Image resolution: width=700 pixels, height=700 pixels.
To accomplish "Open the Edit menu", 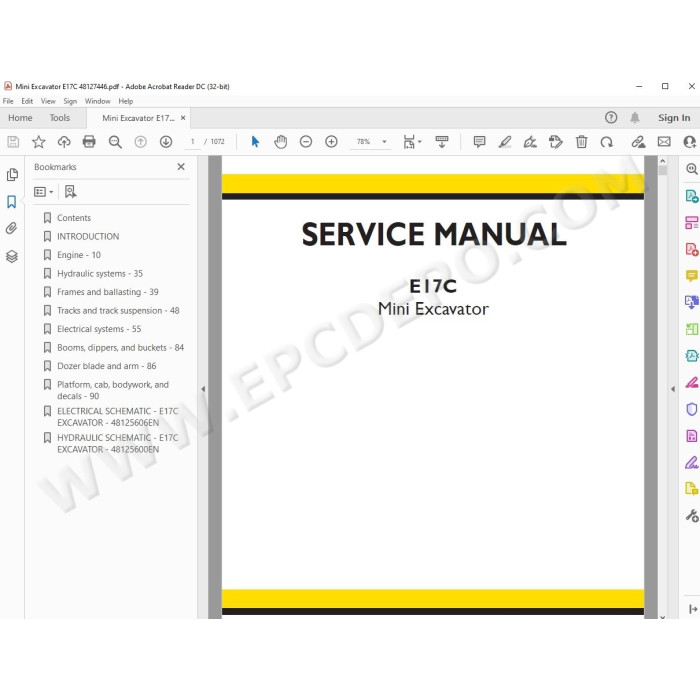I will click(x=27, y=101).
